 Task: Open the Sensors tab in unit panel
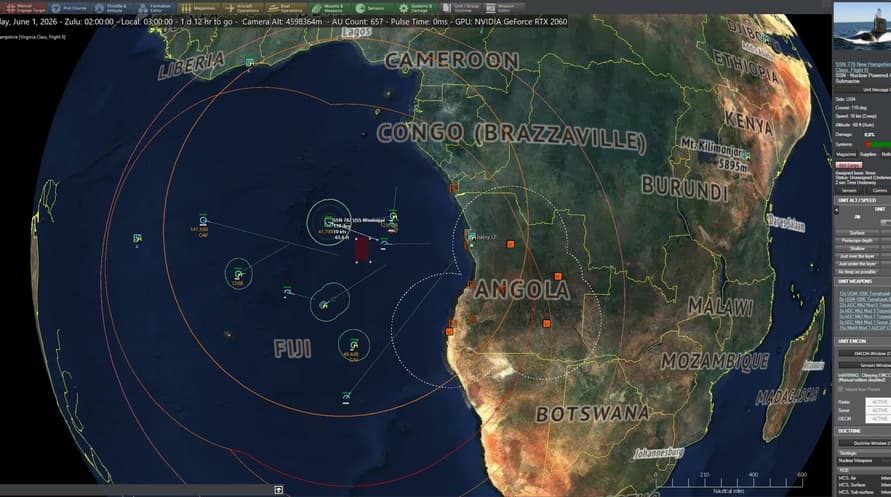point(849,191)
